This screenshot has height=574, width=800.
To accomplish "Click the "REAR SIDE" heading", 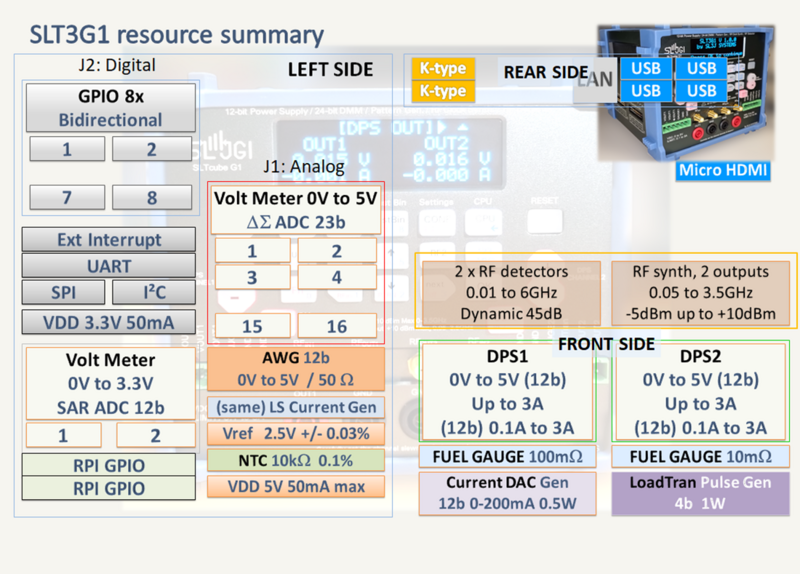I will click(x=546, y=72).
